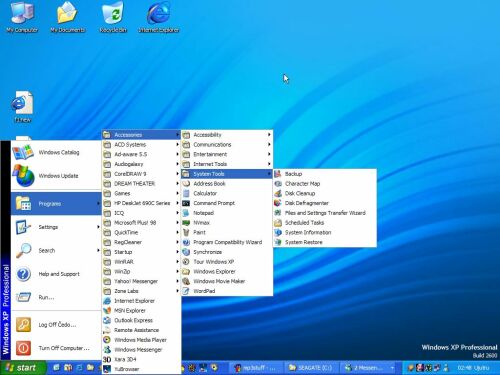Expand the Entertainment submenu arrow
This screenshot has width=500, height=375.
(x=269, y=154)
